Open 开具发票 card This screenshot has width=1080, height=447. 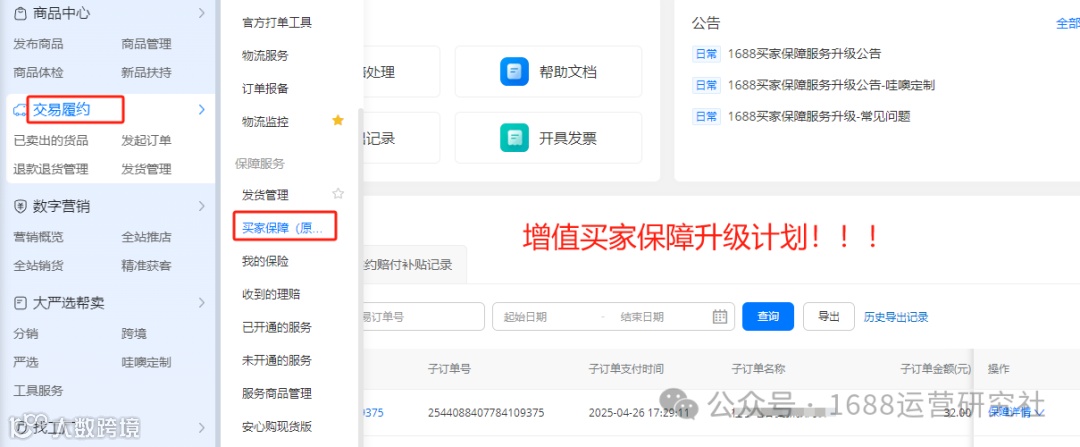click(548, 138)
